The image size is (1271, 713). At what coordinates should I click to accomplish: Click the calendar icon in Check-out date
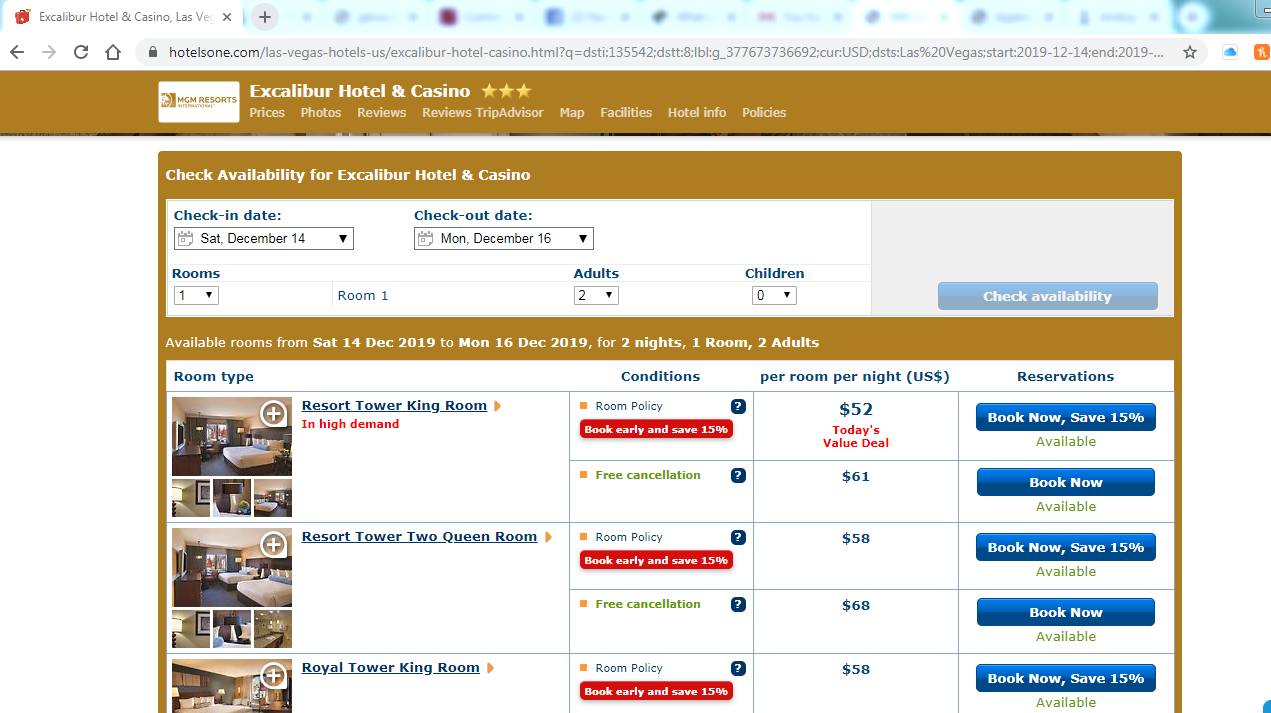click(x=424, y=239)
